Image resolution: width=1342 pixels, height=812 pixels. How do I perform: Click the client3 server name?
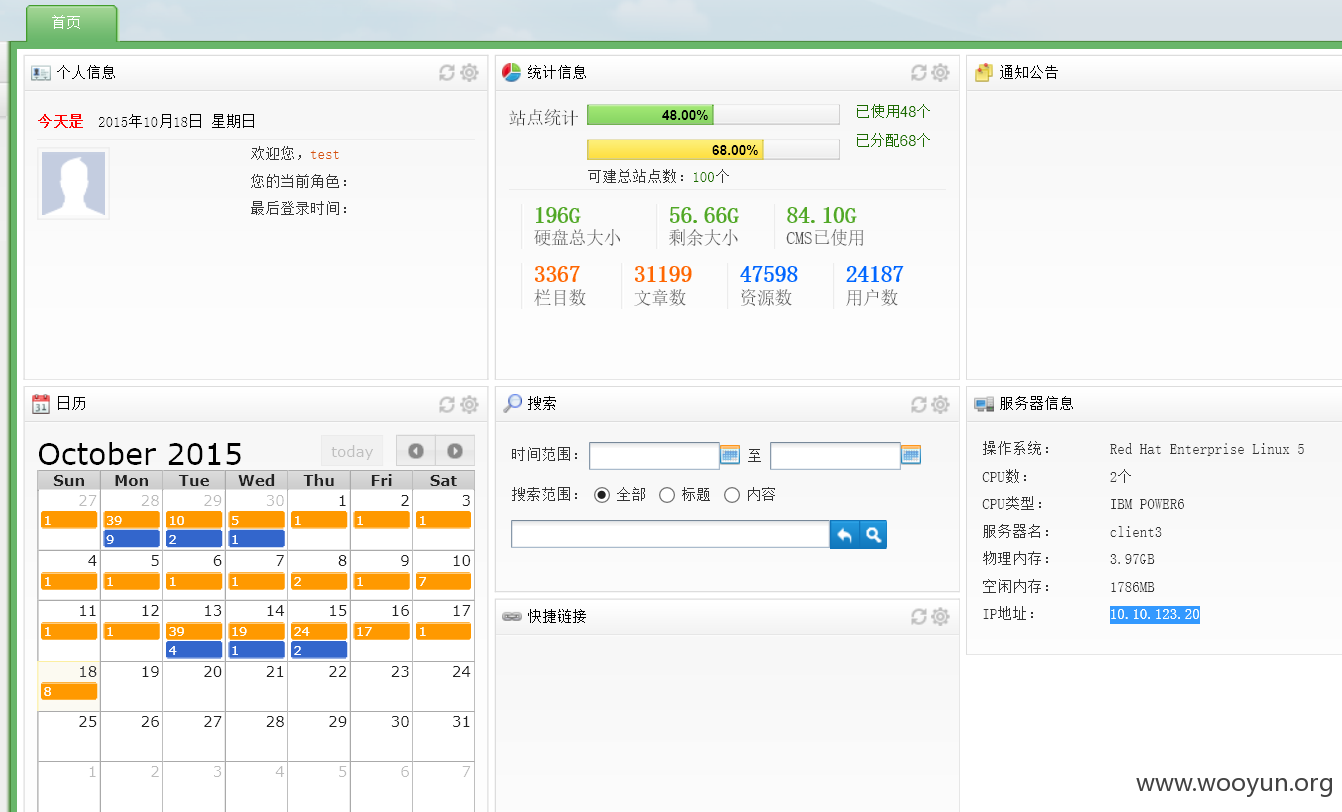pos(1136,532)
